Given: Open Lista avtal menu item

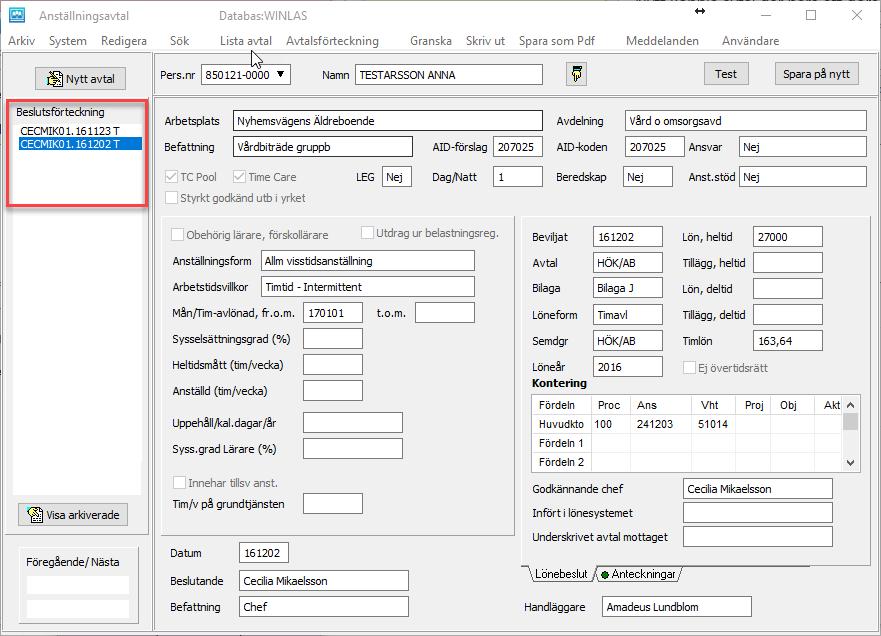Looking at the screenshot, I should (246, 41).
